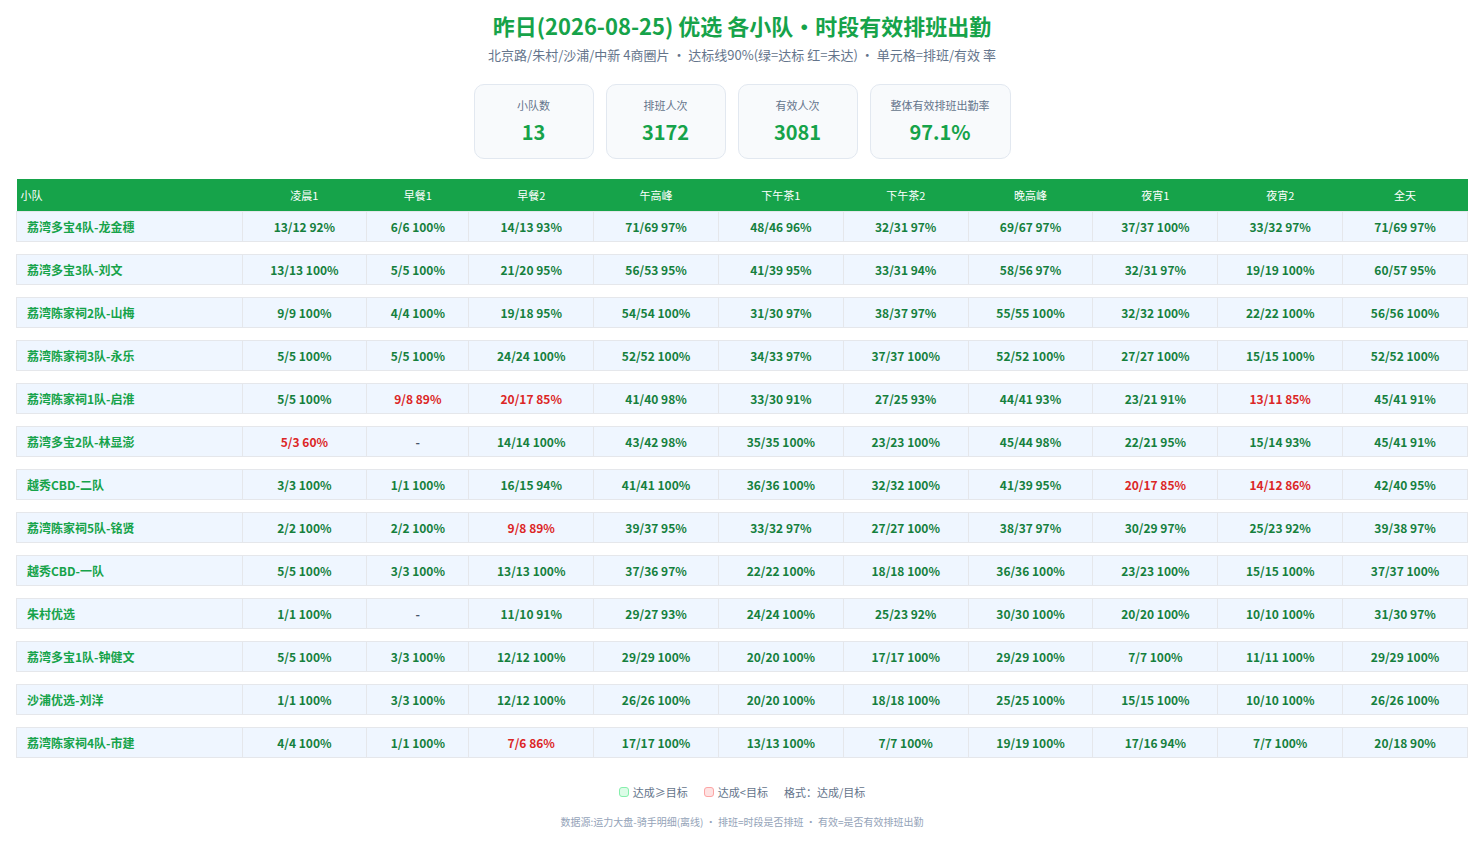Click the 午高峰 column header
Image resolution: width=1484 pixels, height=844 pixels.
point(656,195)
